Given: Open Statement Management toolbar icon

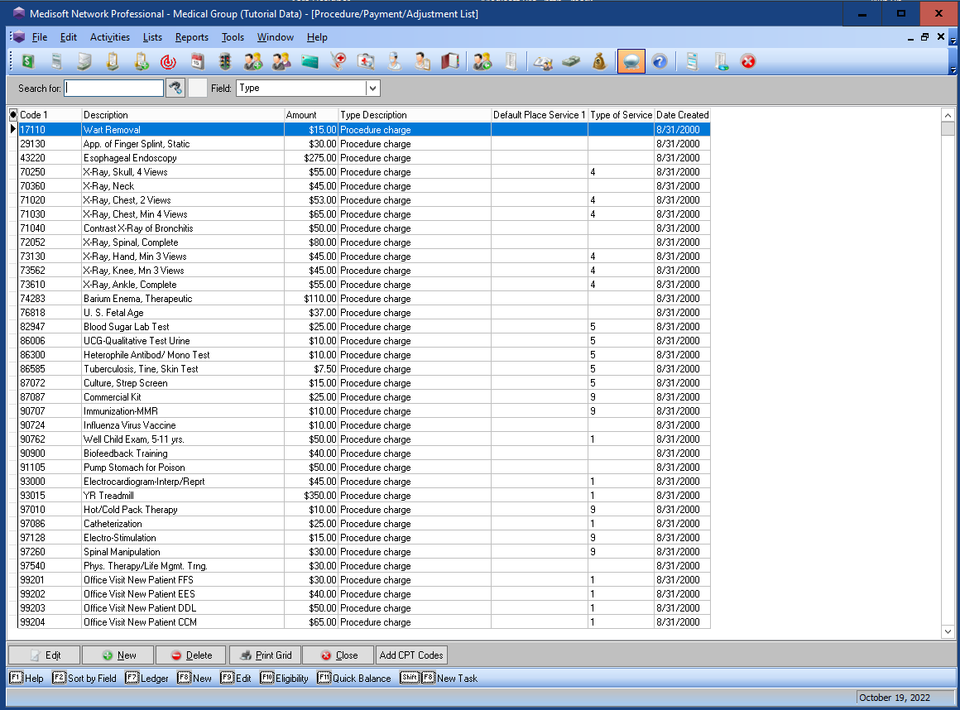Looking at the screenshot, I should coord(84,61).
